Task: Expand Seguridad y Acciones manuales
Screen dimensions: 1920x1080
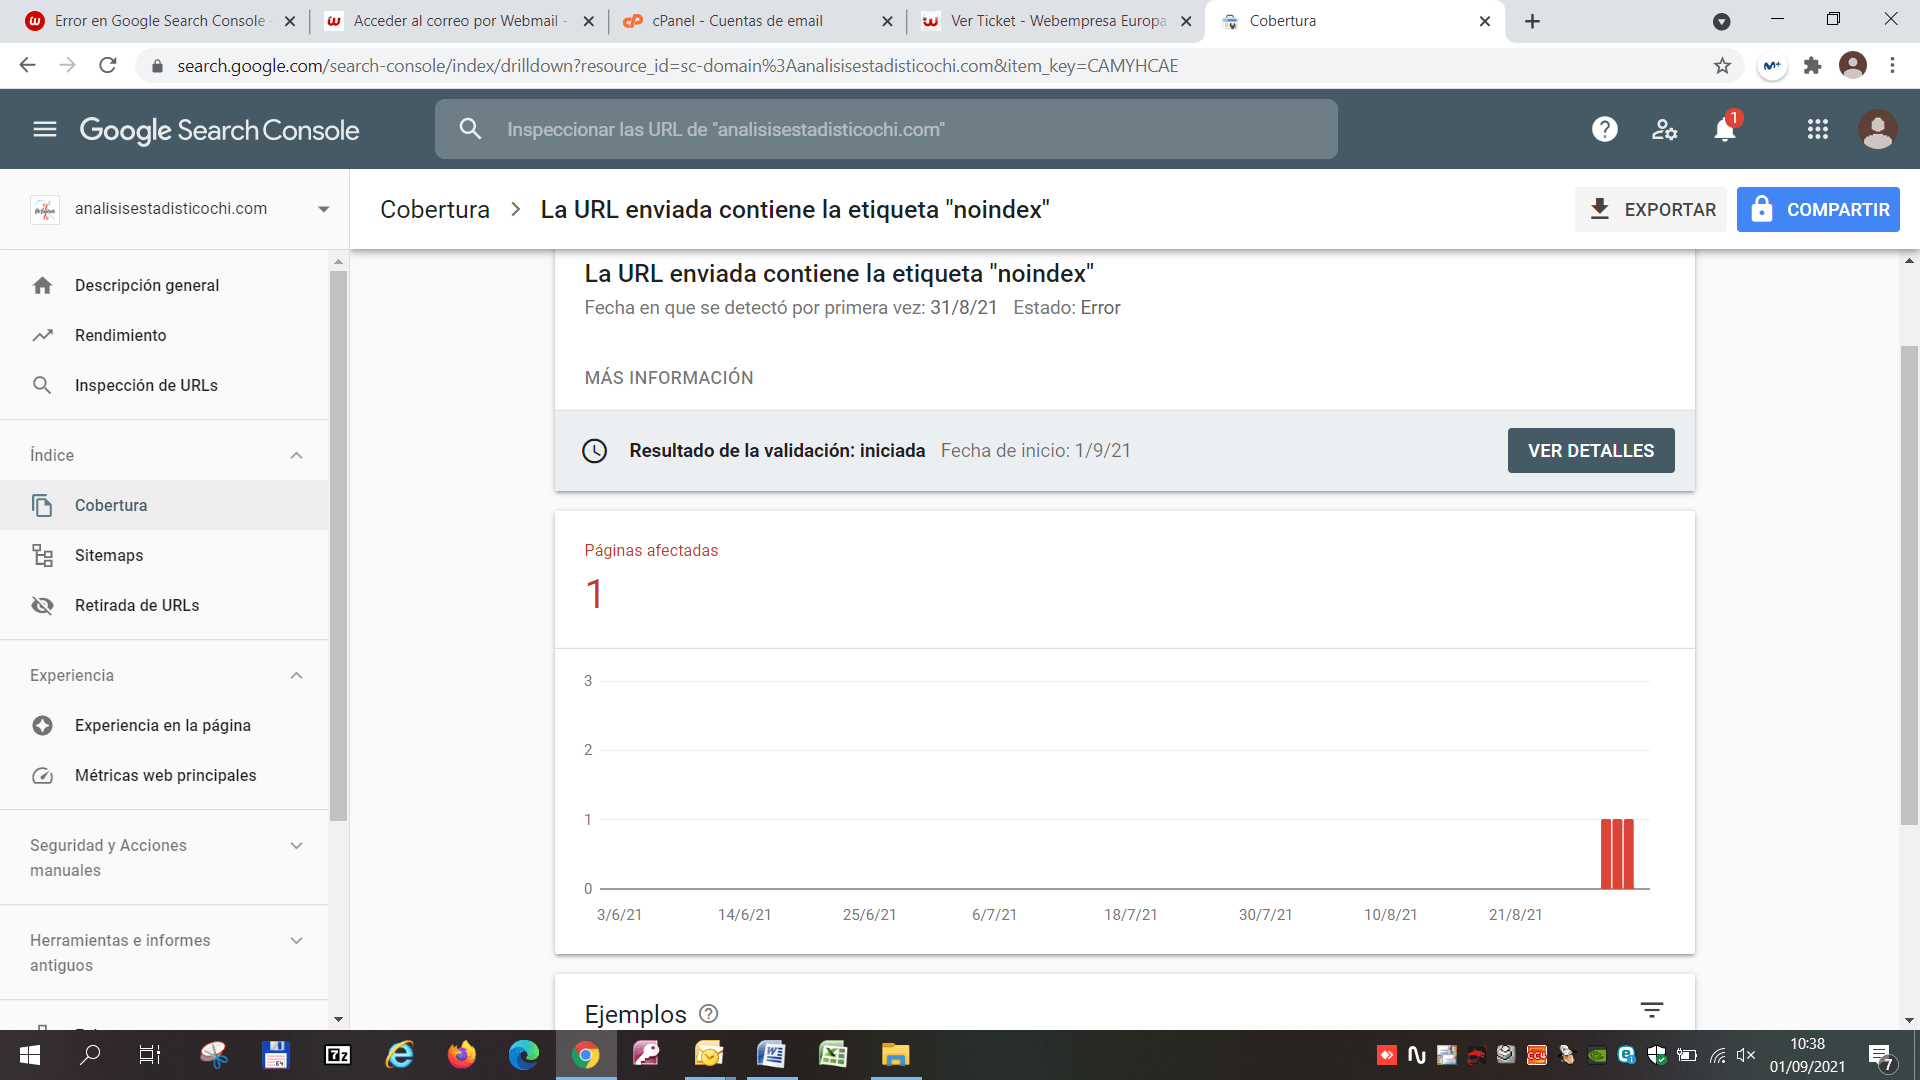Action: point(296,846)
